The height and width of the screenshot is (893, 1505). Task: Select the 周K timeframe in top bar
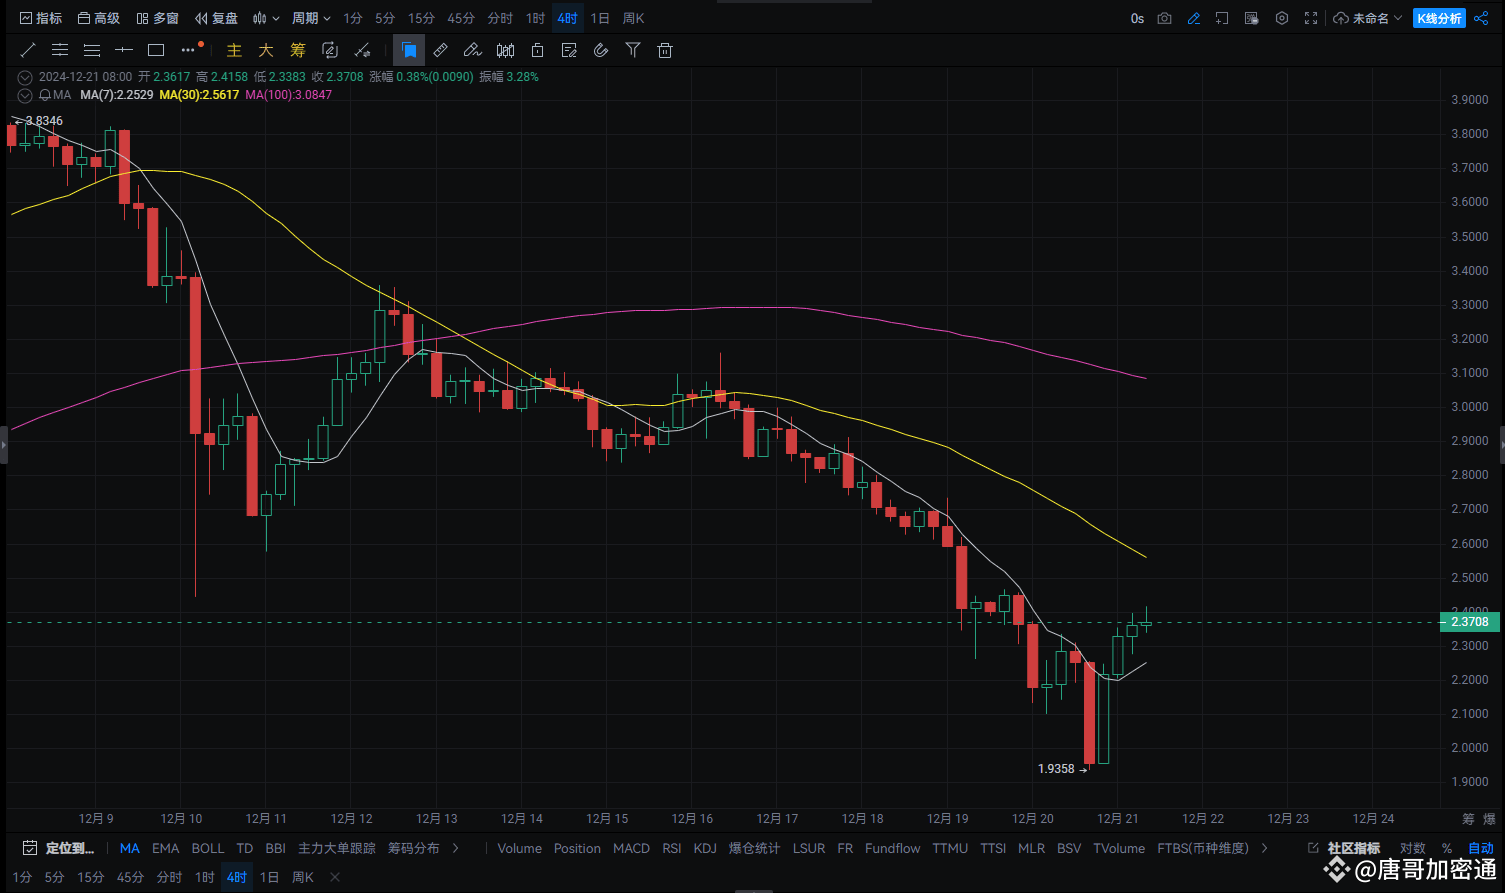point(633,18)
